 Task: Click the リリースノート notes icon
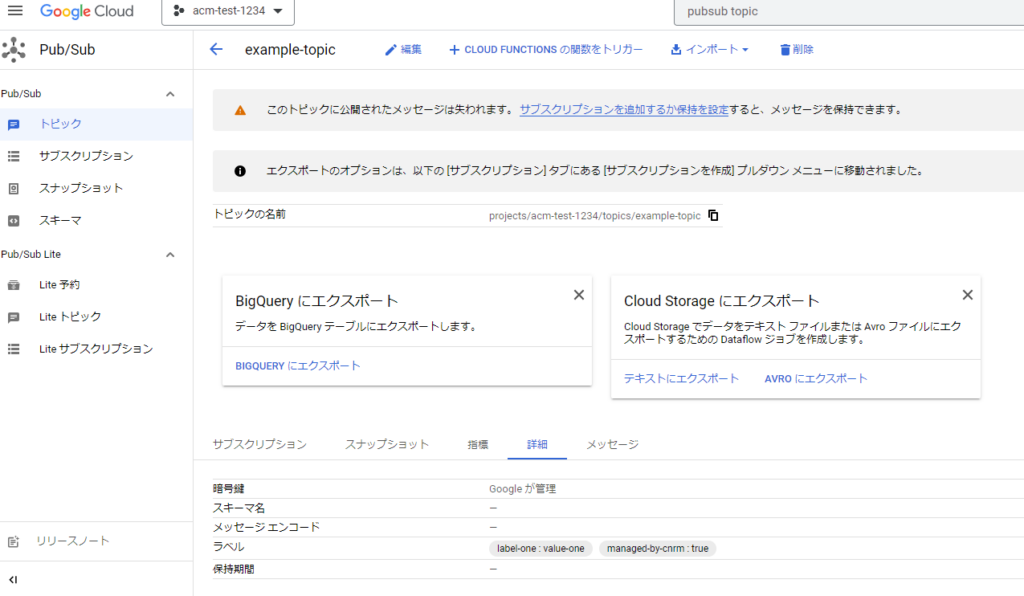[x=14, y=542]
